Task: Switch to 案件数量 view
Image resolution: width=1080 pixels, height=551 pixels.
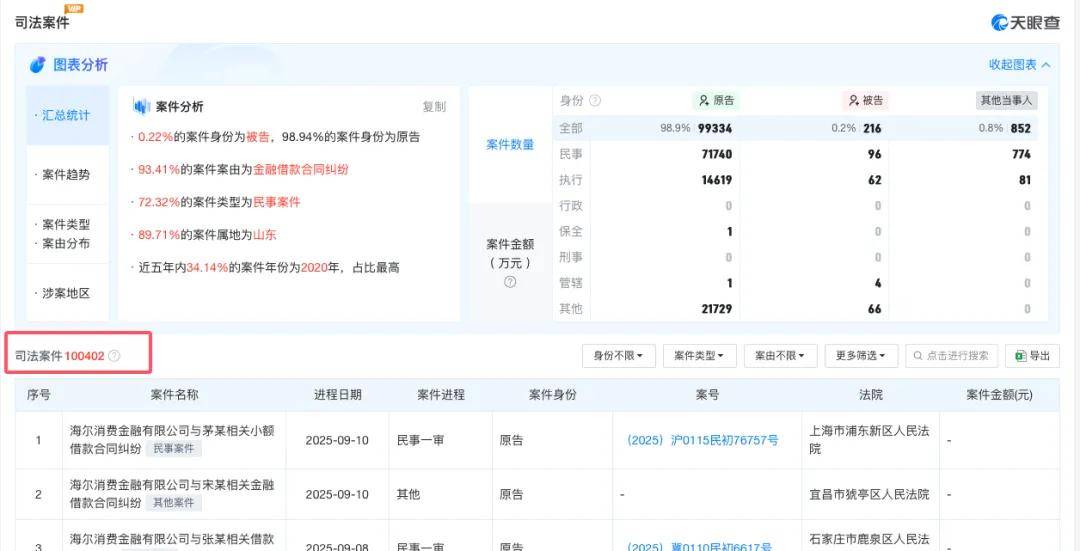Action: click(510, 145)
